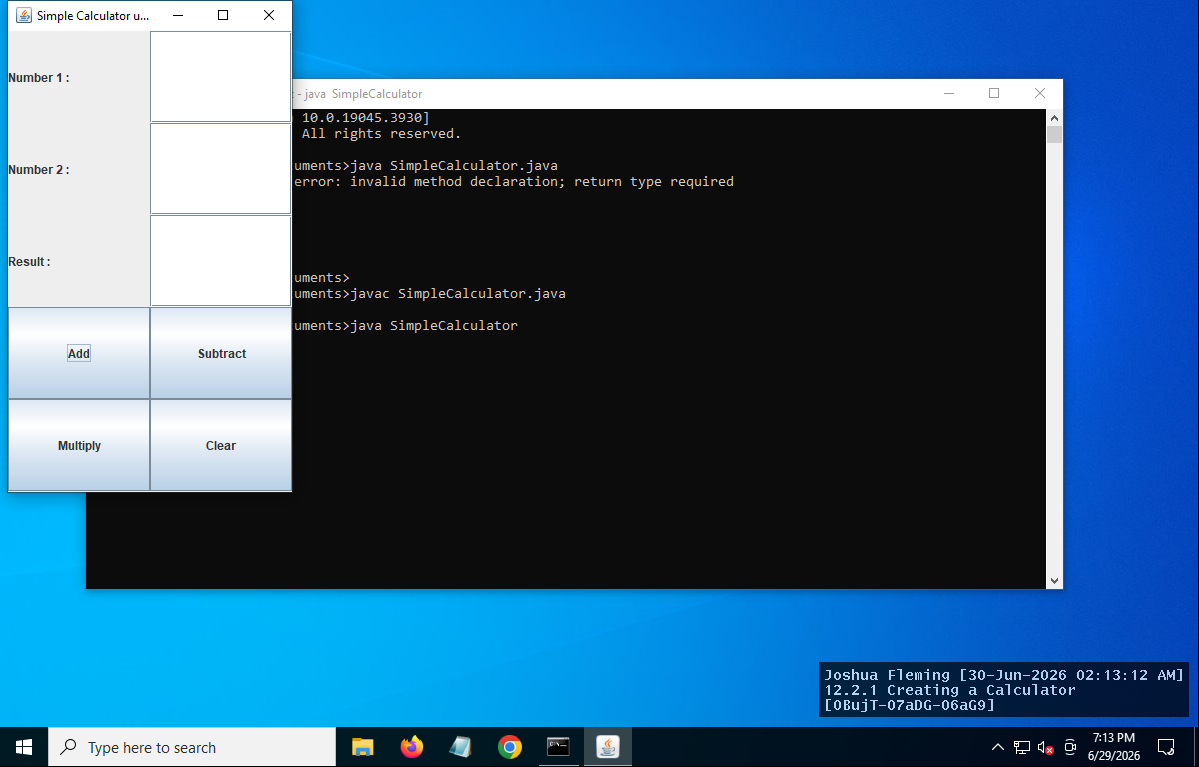This screenshot has height=767, width=1199.
Task: Click into the Result text field
Action: coord(220,261)
